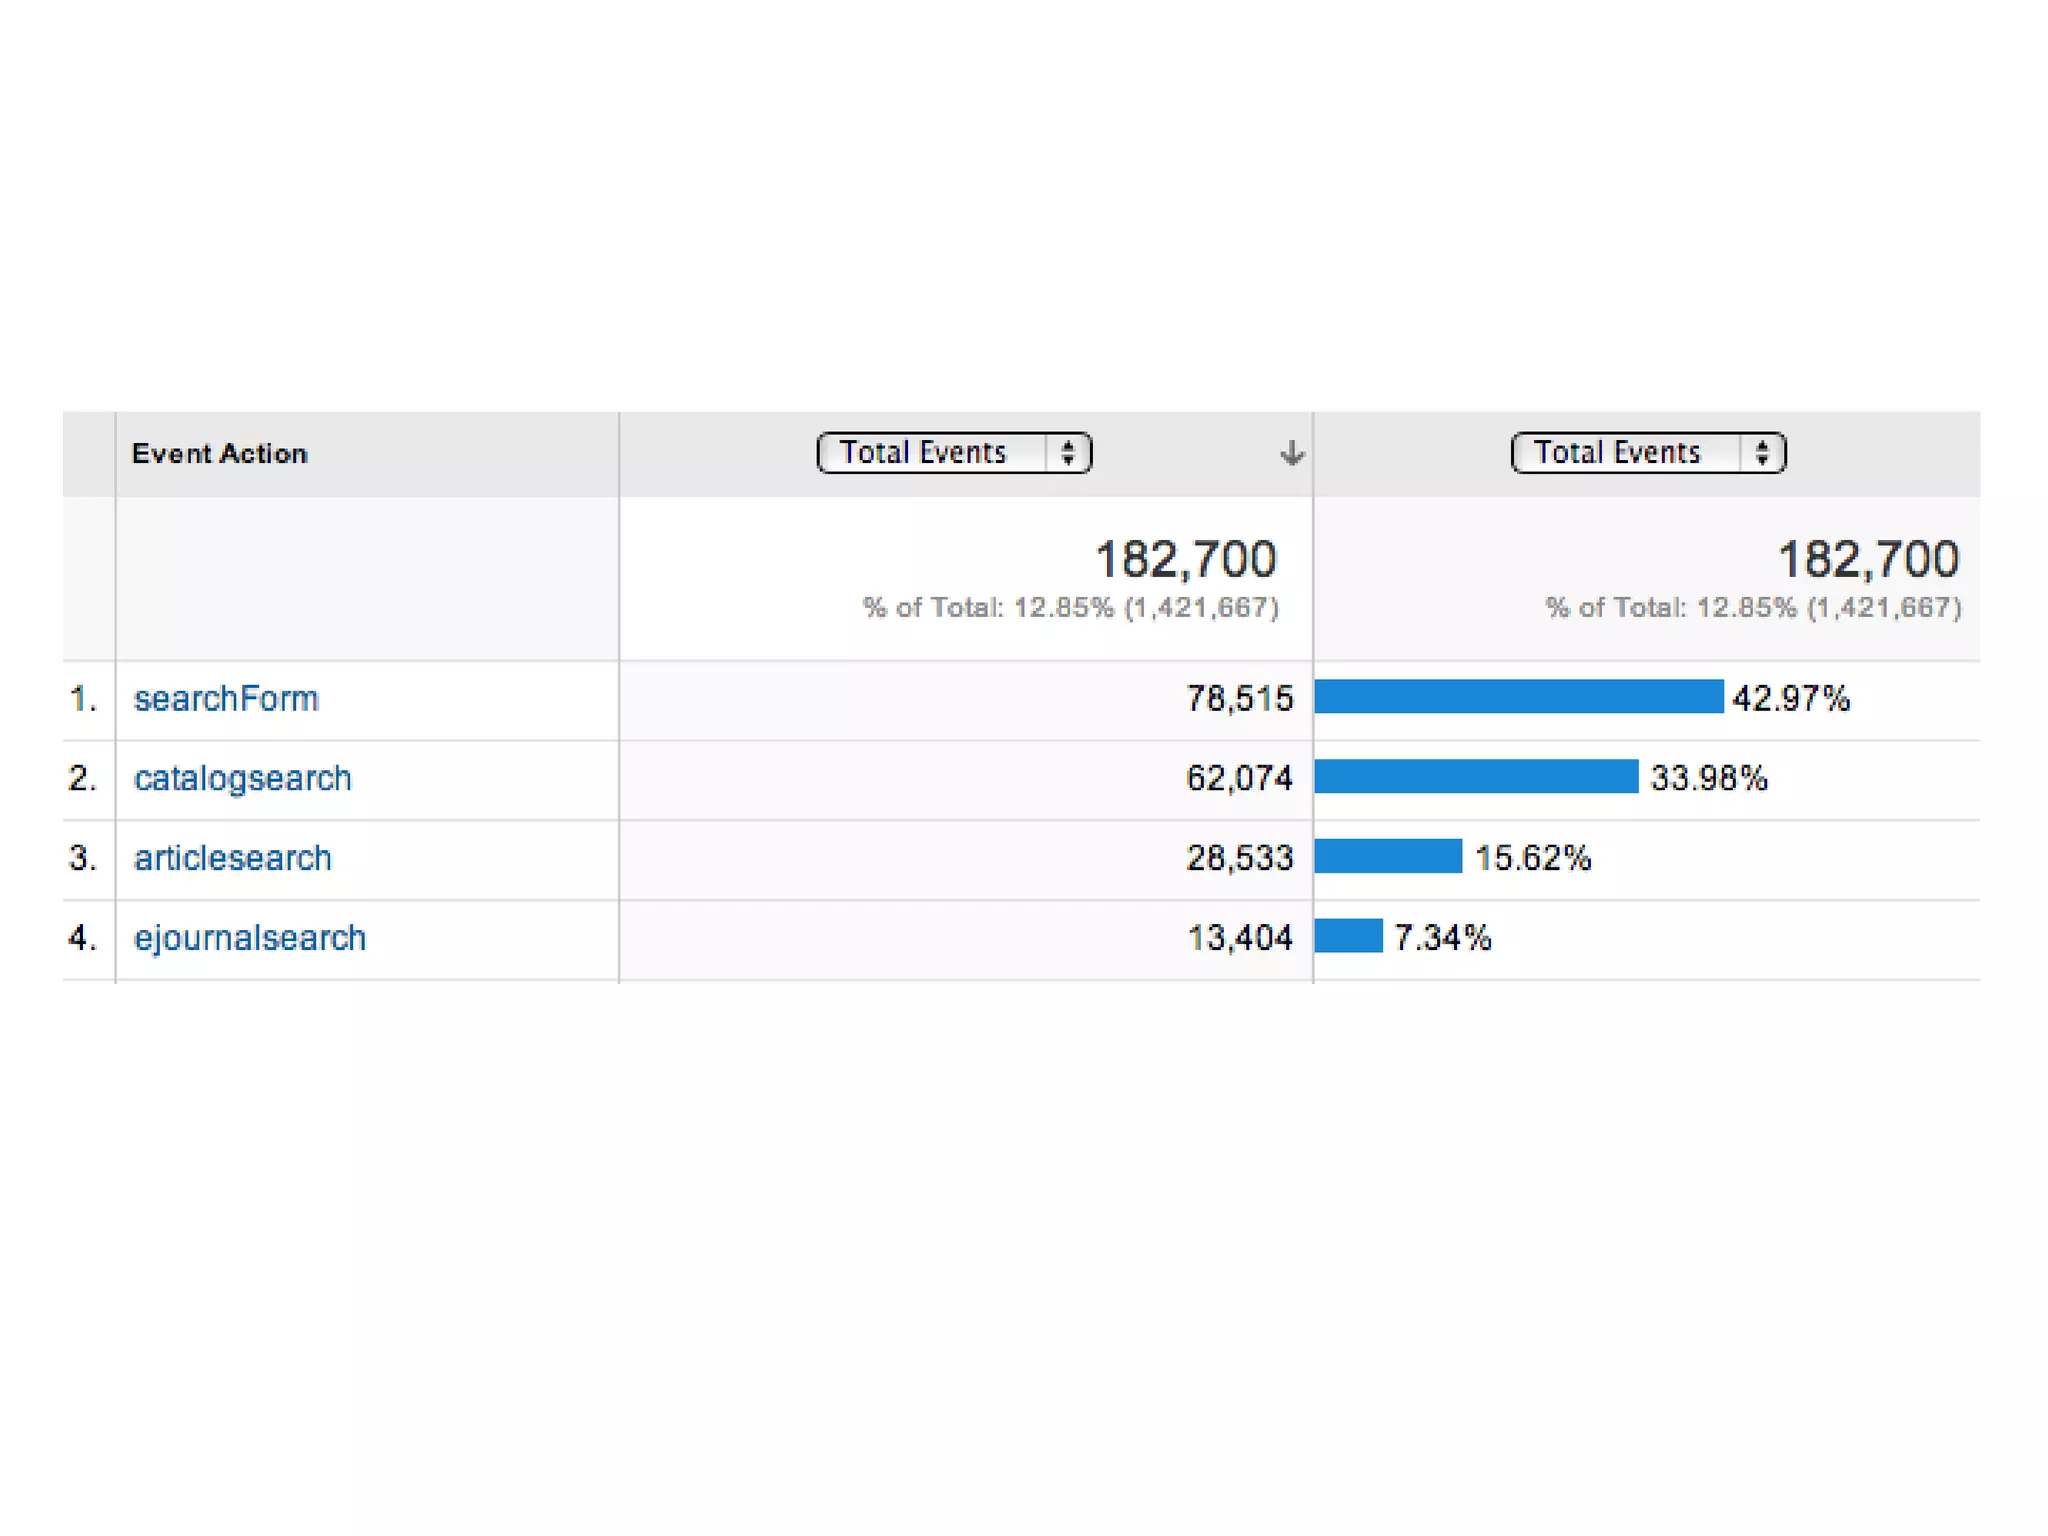This screenshot has width=2048, height=1536.
Task: Open the catalogsearch event action link
Action: [x=243, y=778]
